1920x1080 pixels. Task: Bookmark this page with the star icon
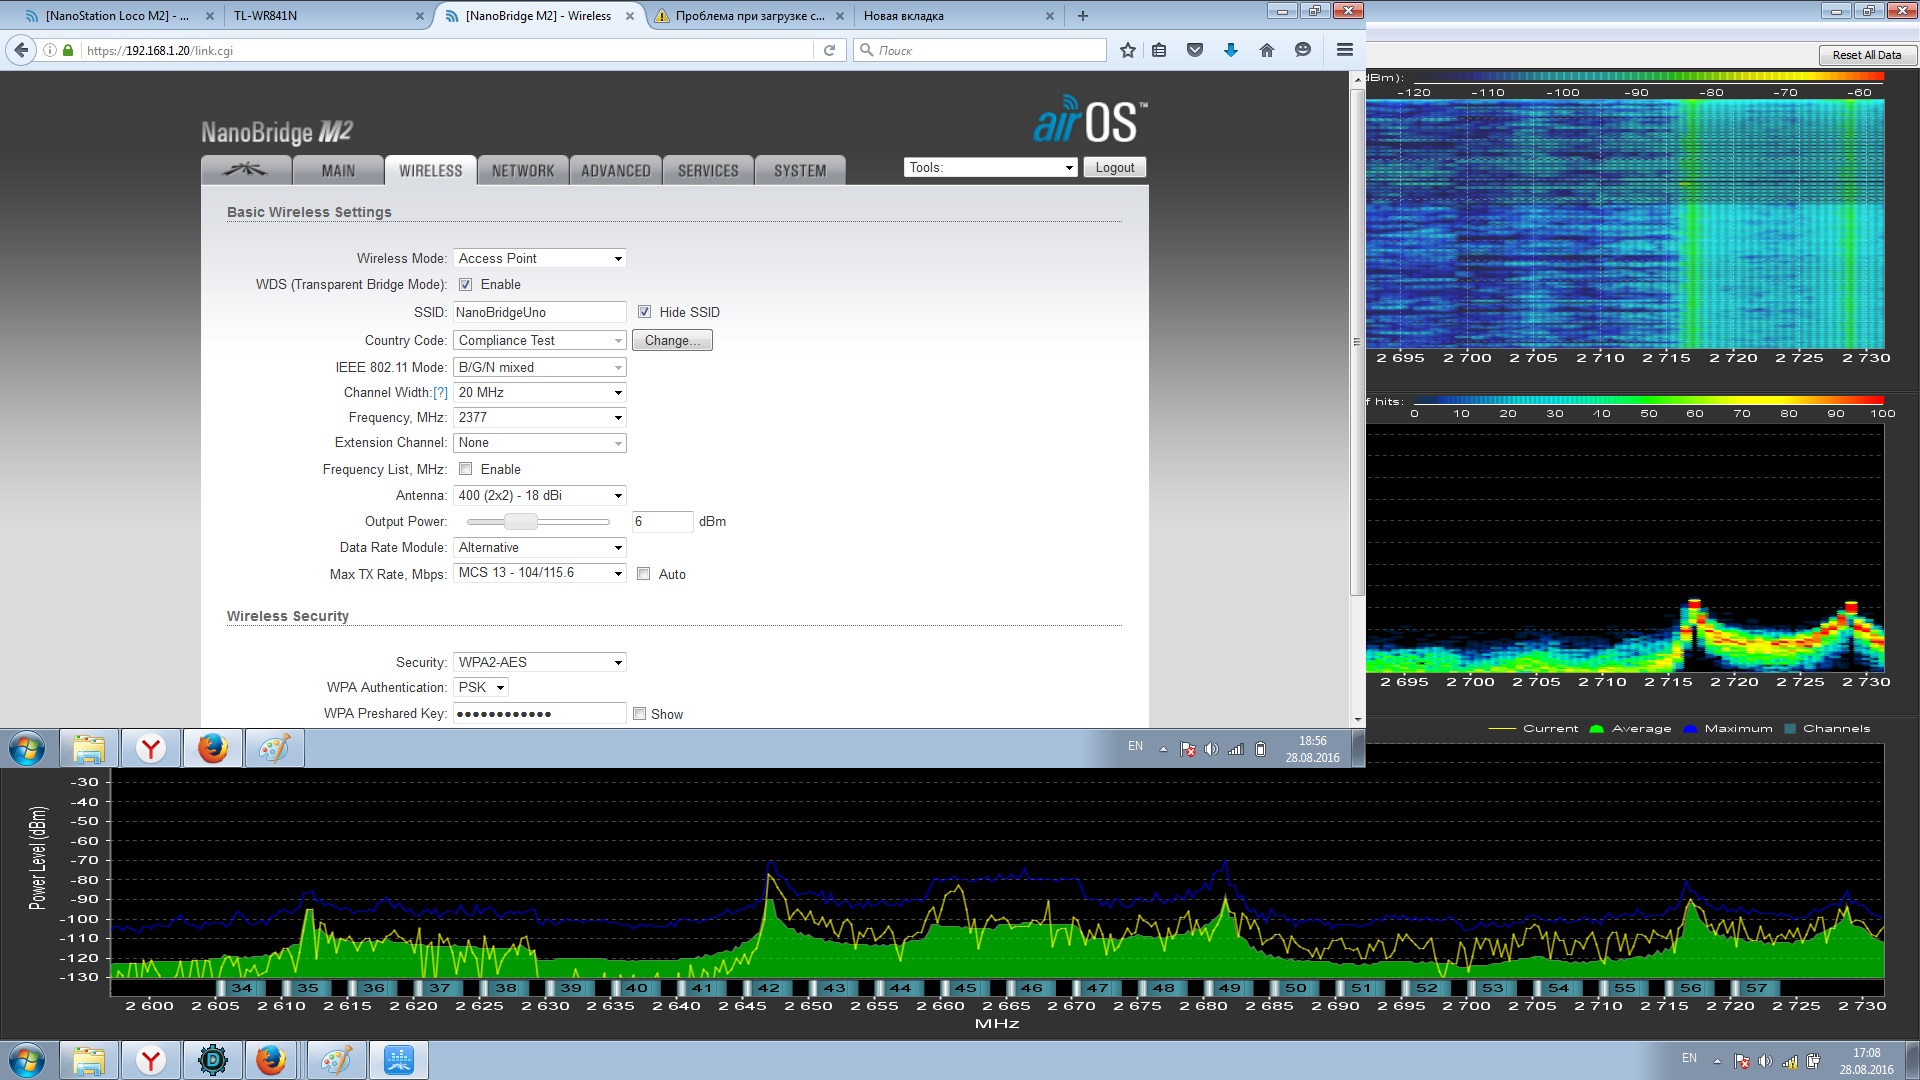[1128, 50]
